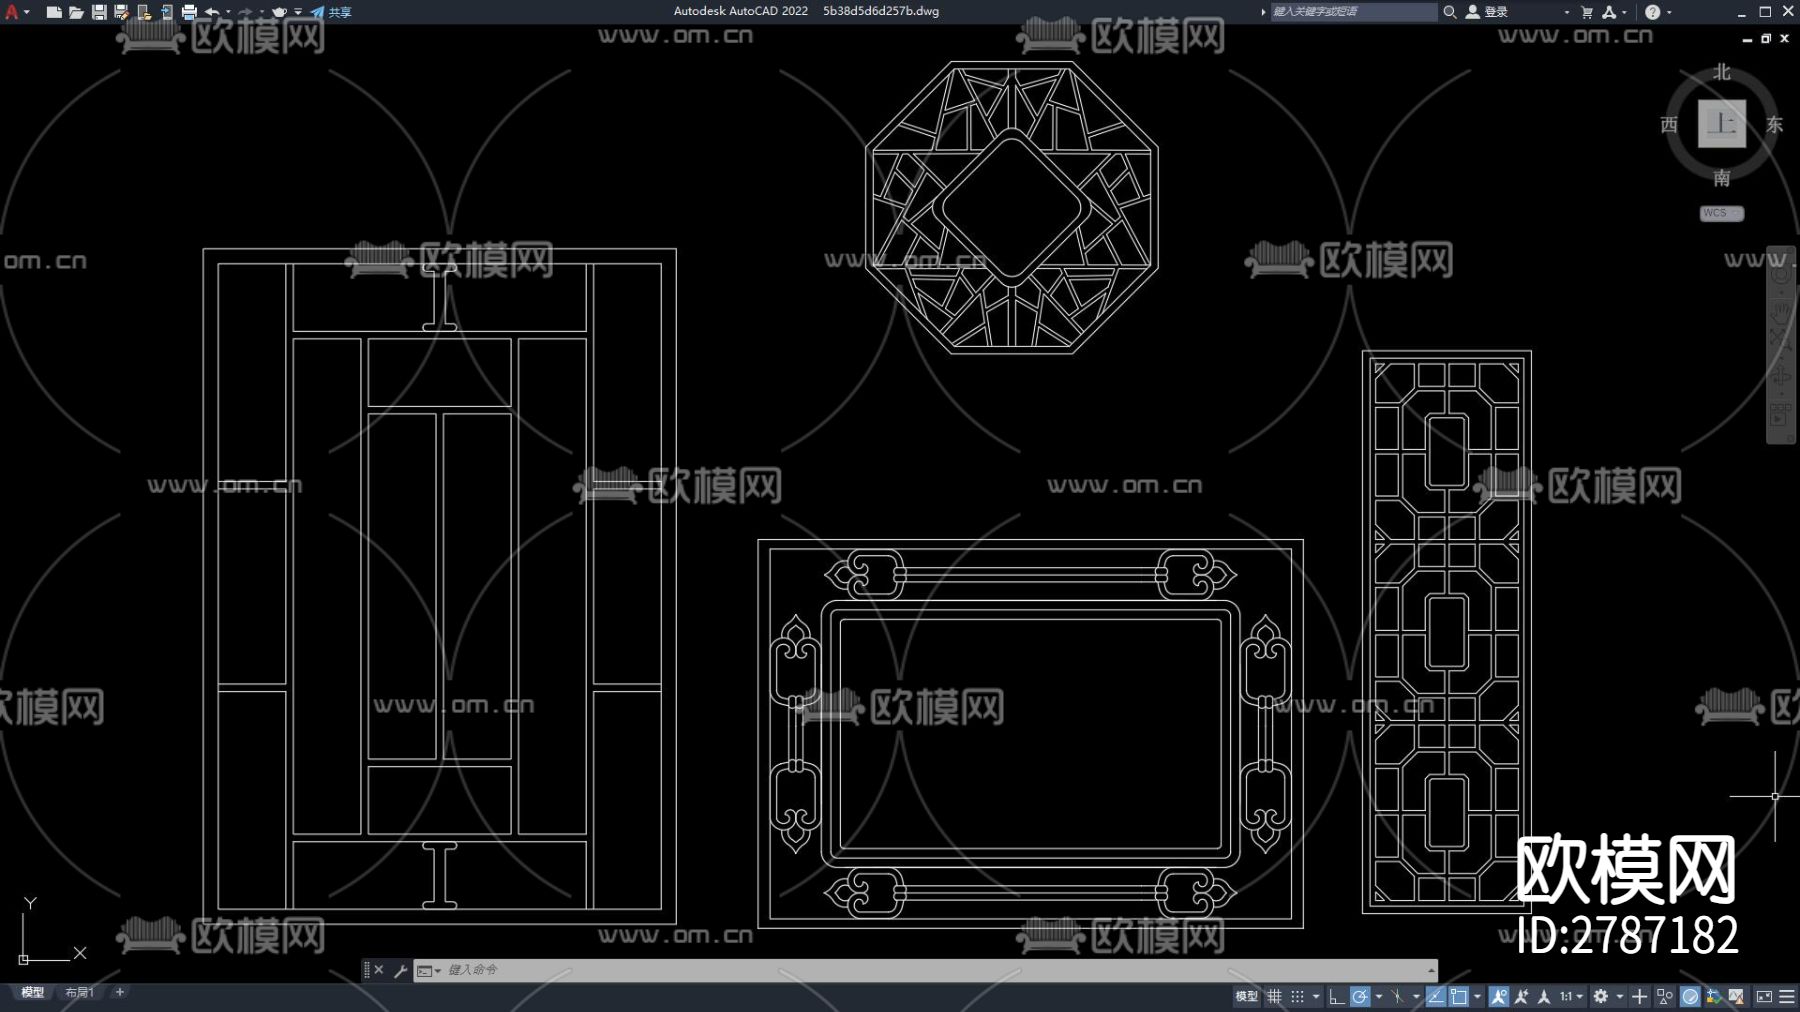The width and height of the screenshot is (1800, 1012).
Task: Click the 上 top face of the ViewCube
Action: click(1722, 124)
